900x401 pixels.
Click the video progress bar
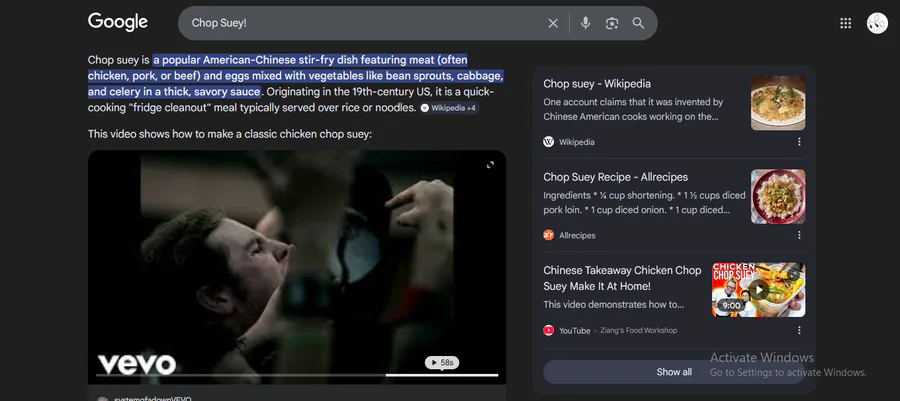pyautogui.click(x=297, y=375)
